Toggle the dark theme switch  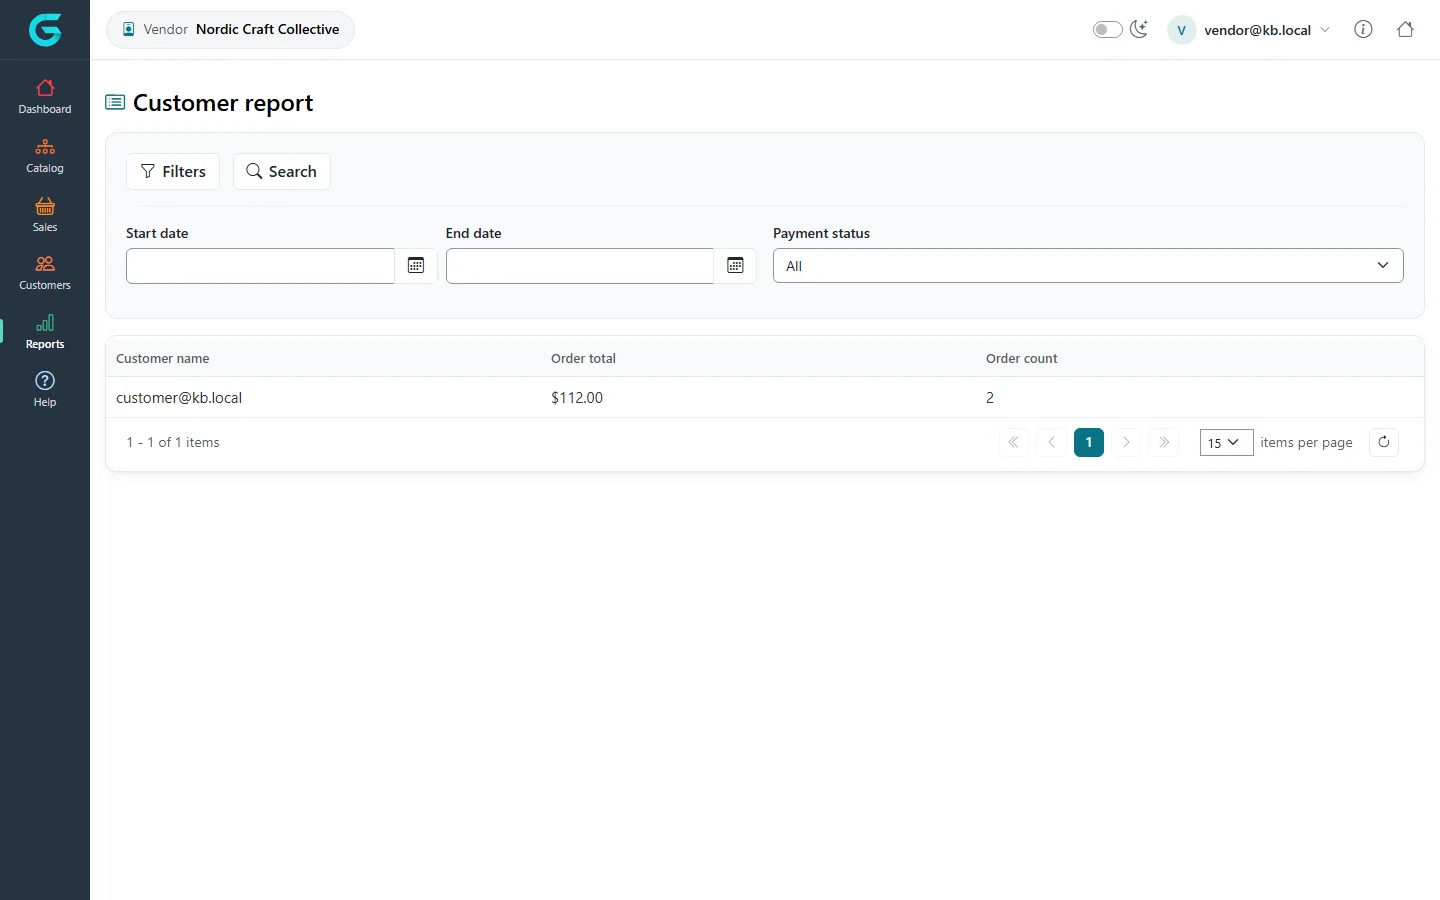(1108, 29)
